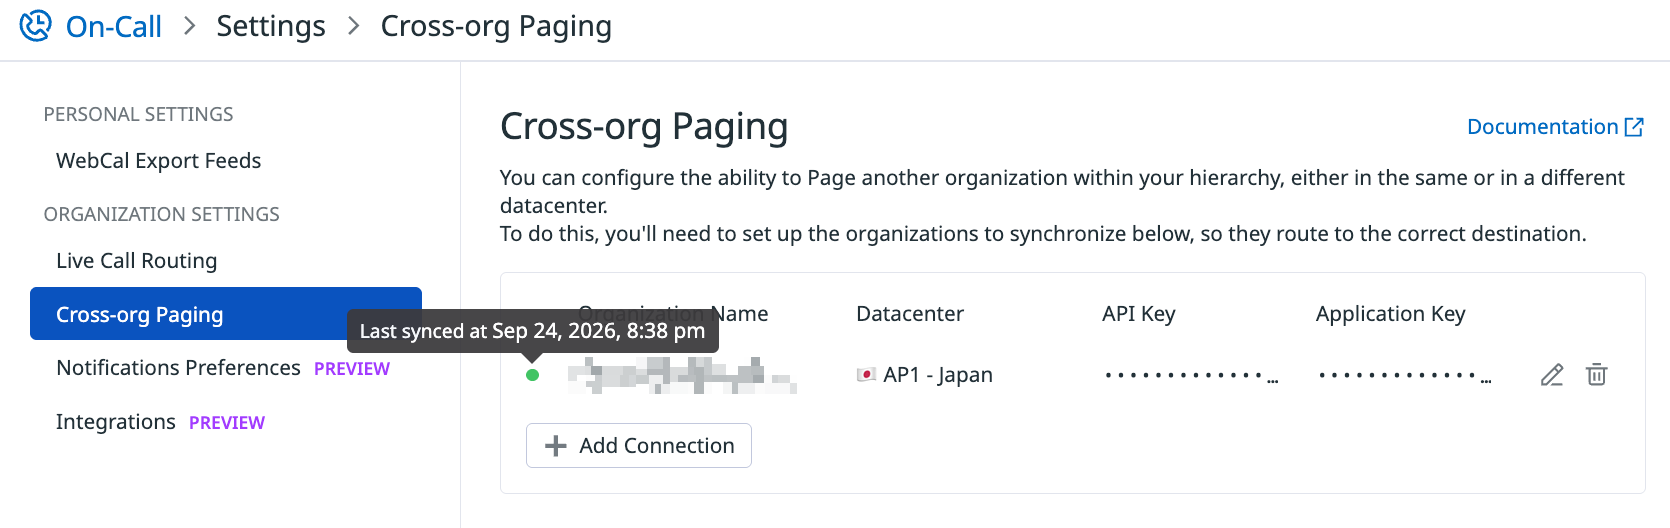Select Cross-org Paging in the sidebar

pos(226,314)
